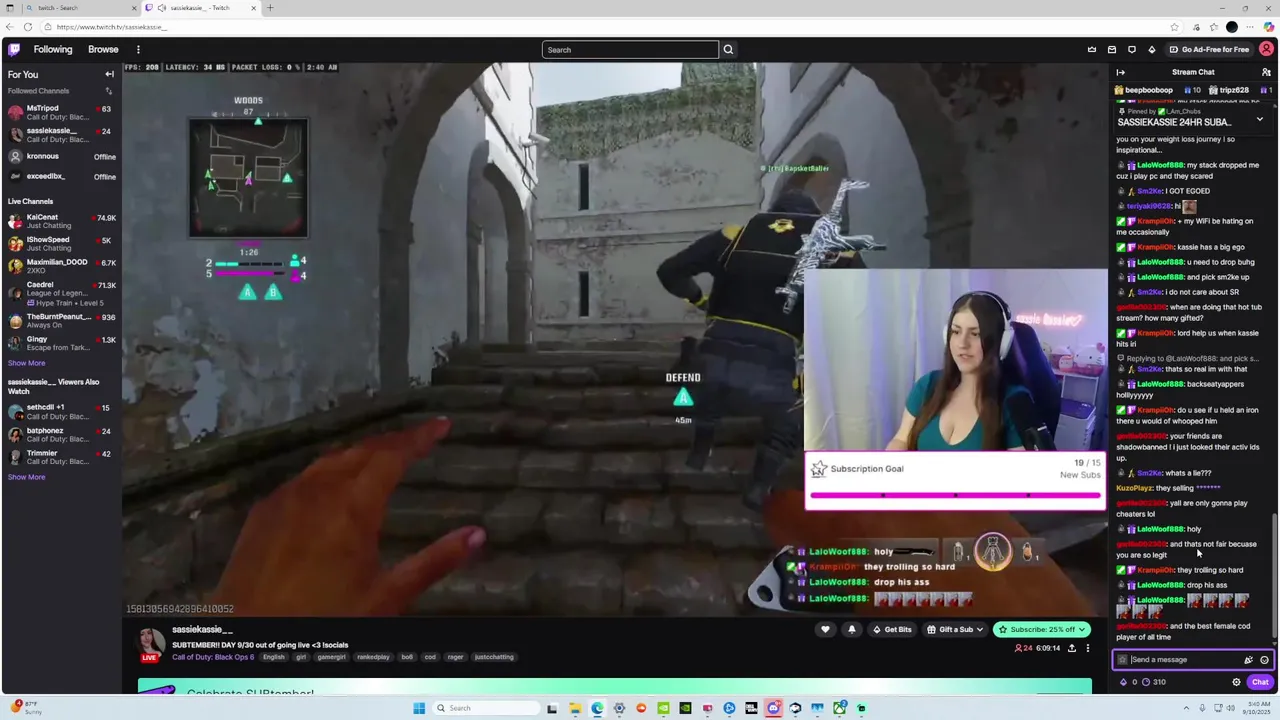Open the chat emote picker smiley
The height and width of the screenshot is (720, 1280).
pyautogui.click(x=1264, y=660)
